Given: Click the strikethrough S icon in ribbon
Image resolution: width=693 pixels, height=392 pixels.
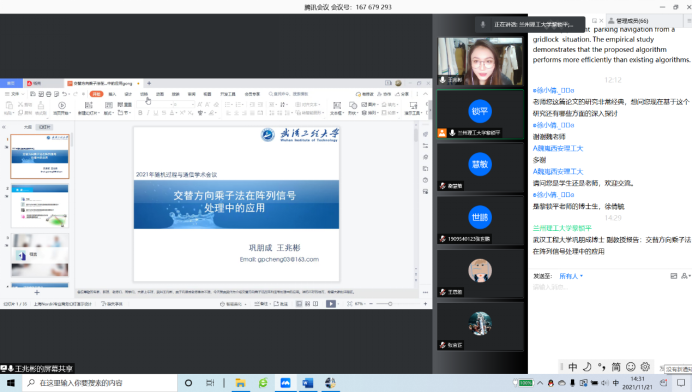Looking at the screenshot, I should click(x=164, y=113).
